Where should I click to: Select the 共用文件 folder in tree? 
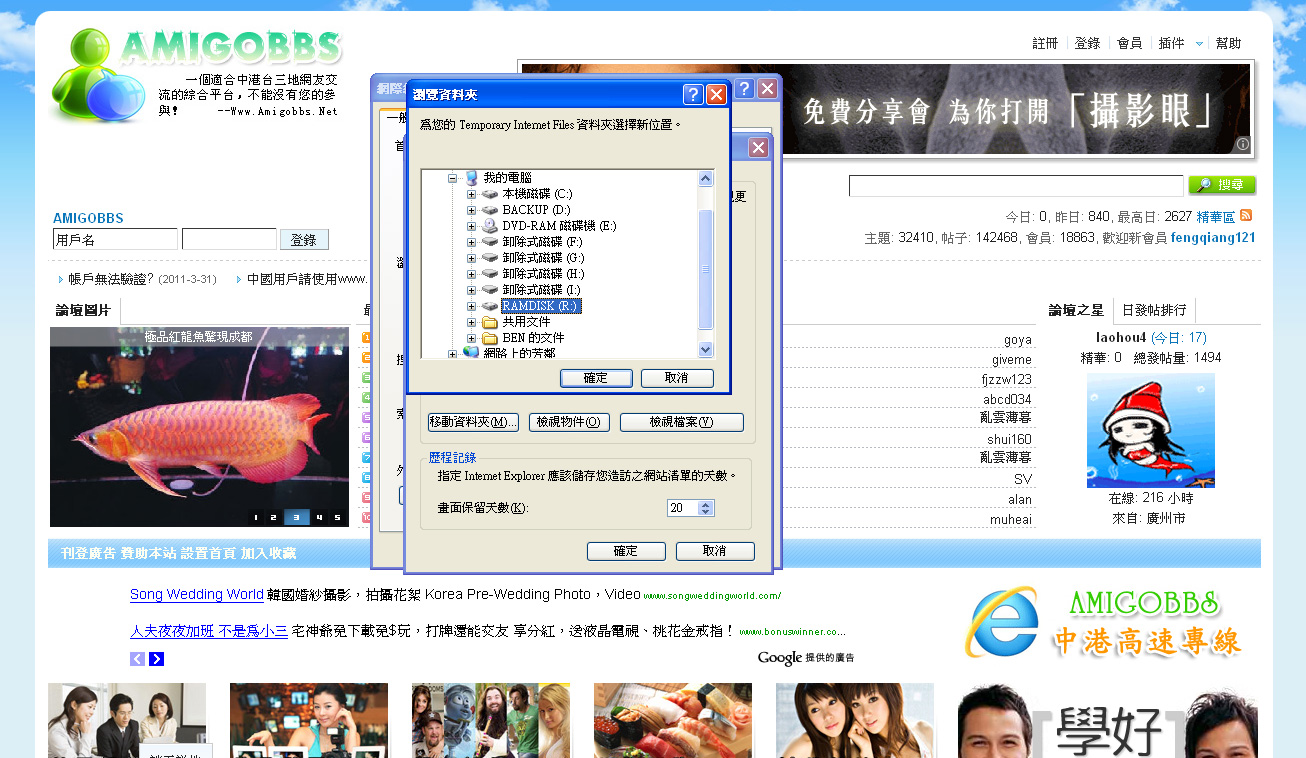pos(526,322)
